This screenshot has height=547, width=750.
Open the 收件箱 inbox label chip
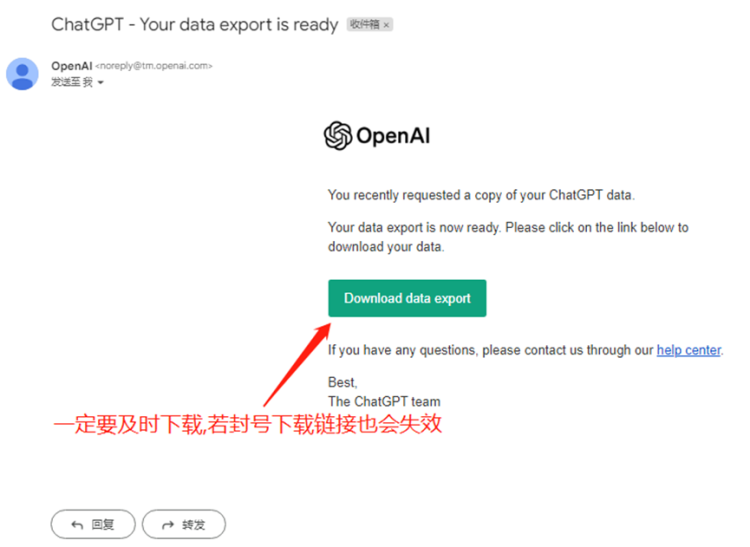364,24
